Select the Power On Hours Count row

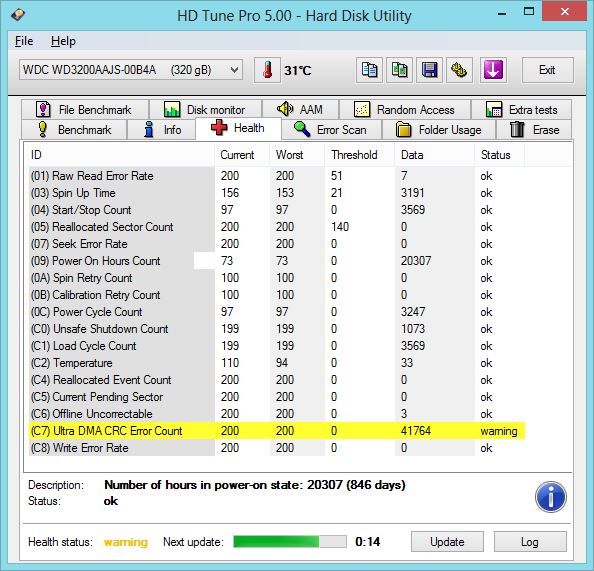click(277, 261)
